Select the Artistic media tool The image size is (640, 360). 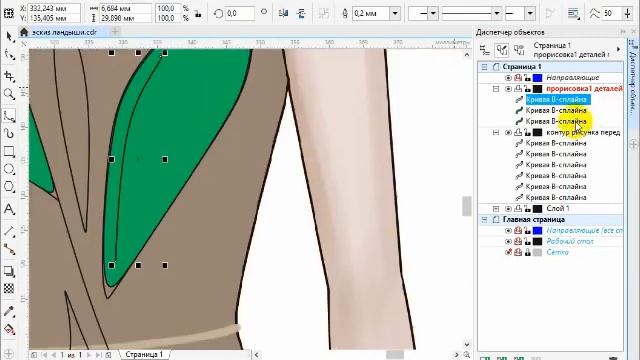pyautogui.click(x=9, y=134)
